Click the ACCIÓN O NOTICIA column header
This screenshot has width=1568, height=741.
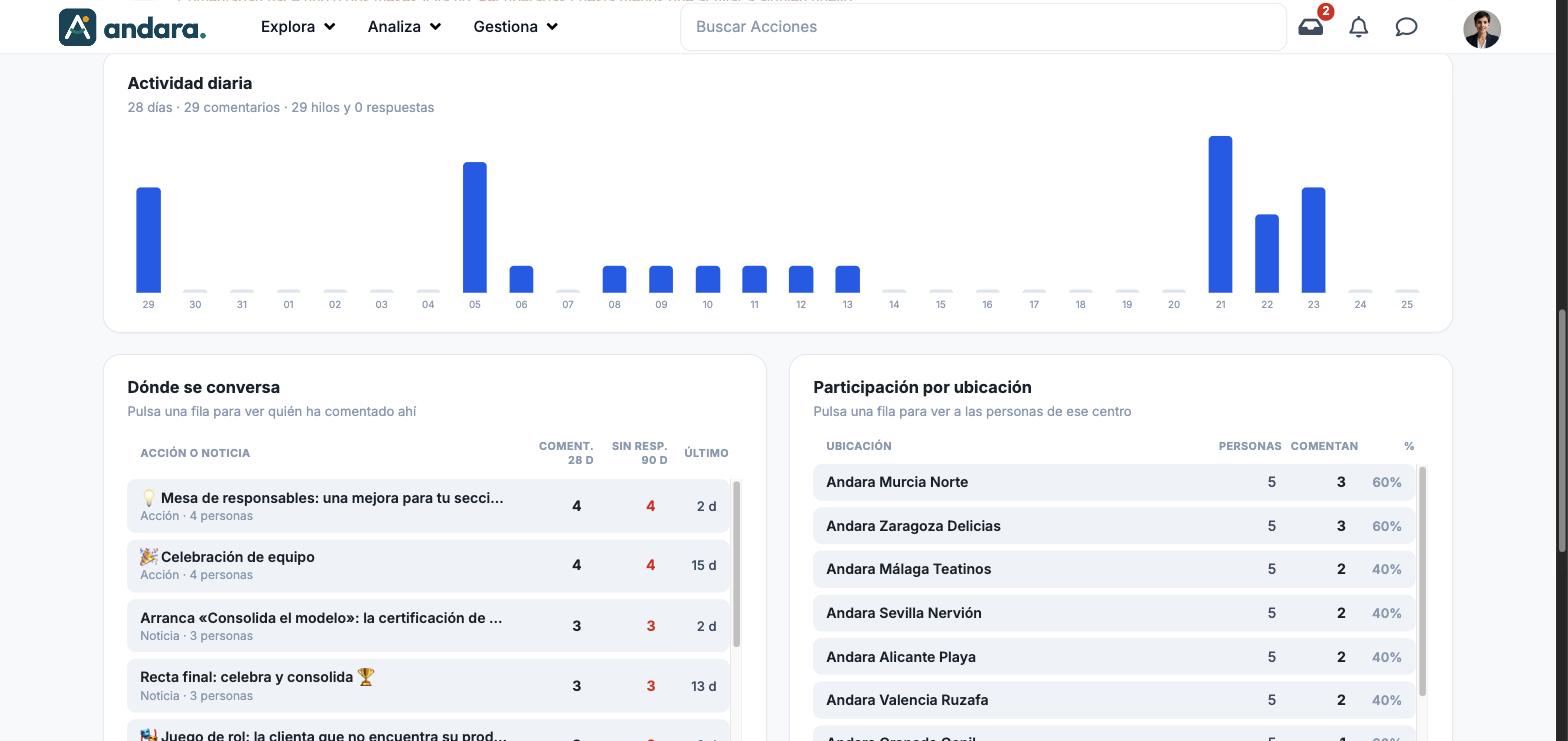coord(195,453)
